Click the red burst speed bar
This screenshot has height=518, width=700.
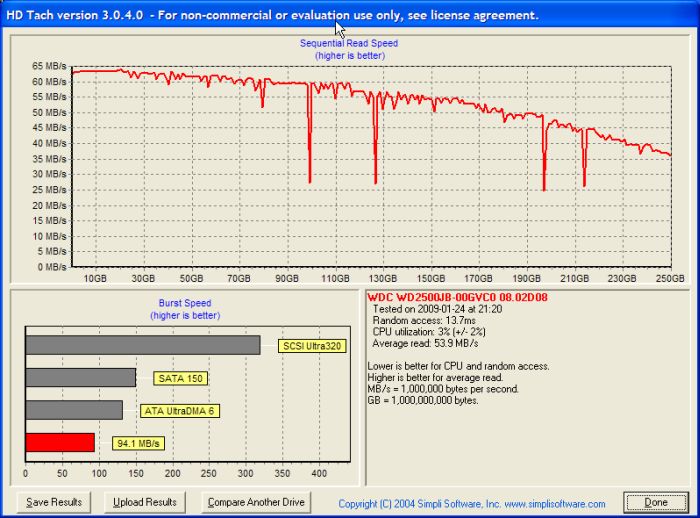[60, 442]
